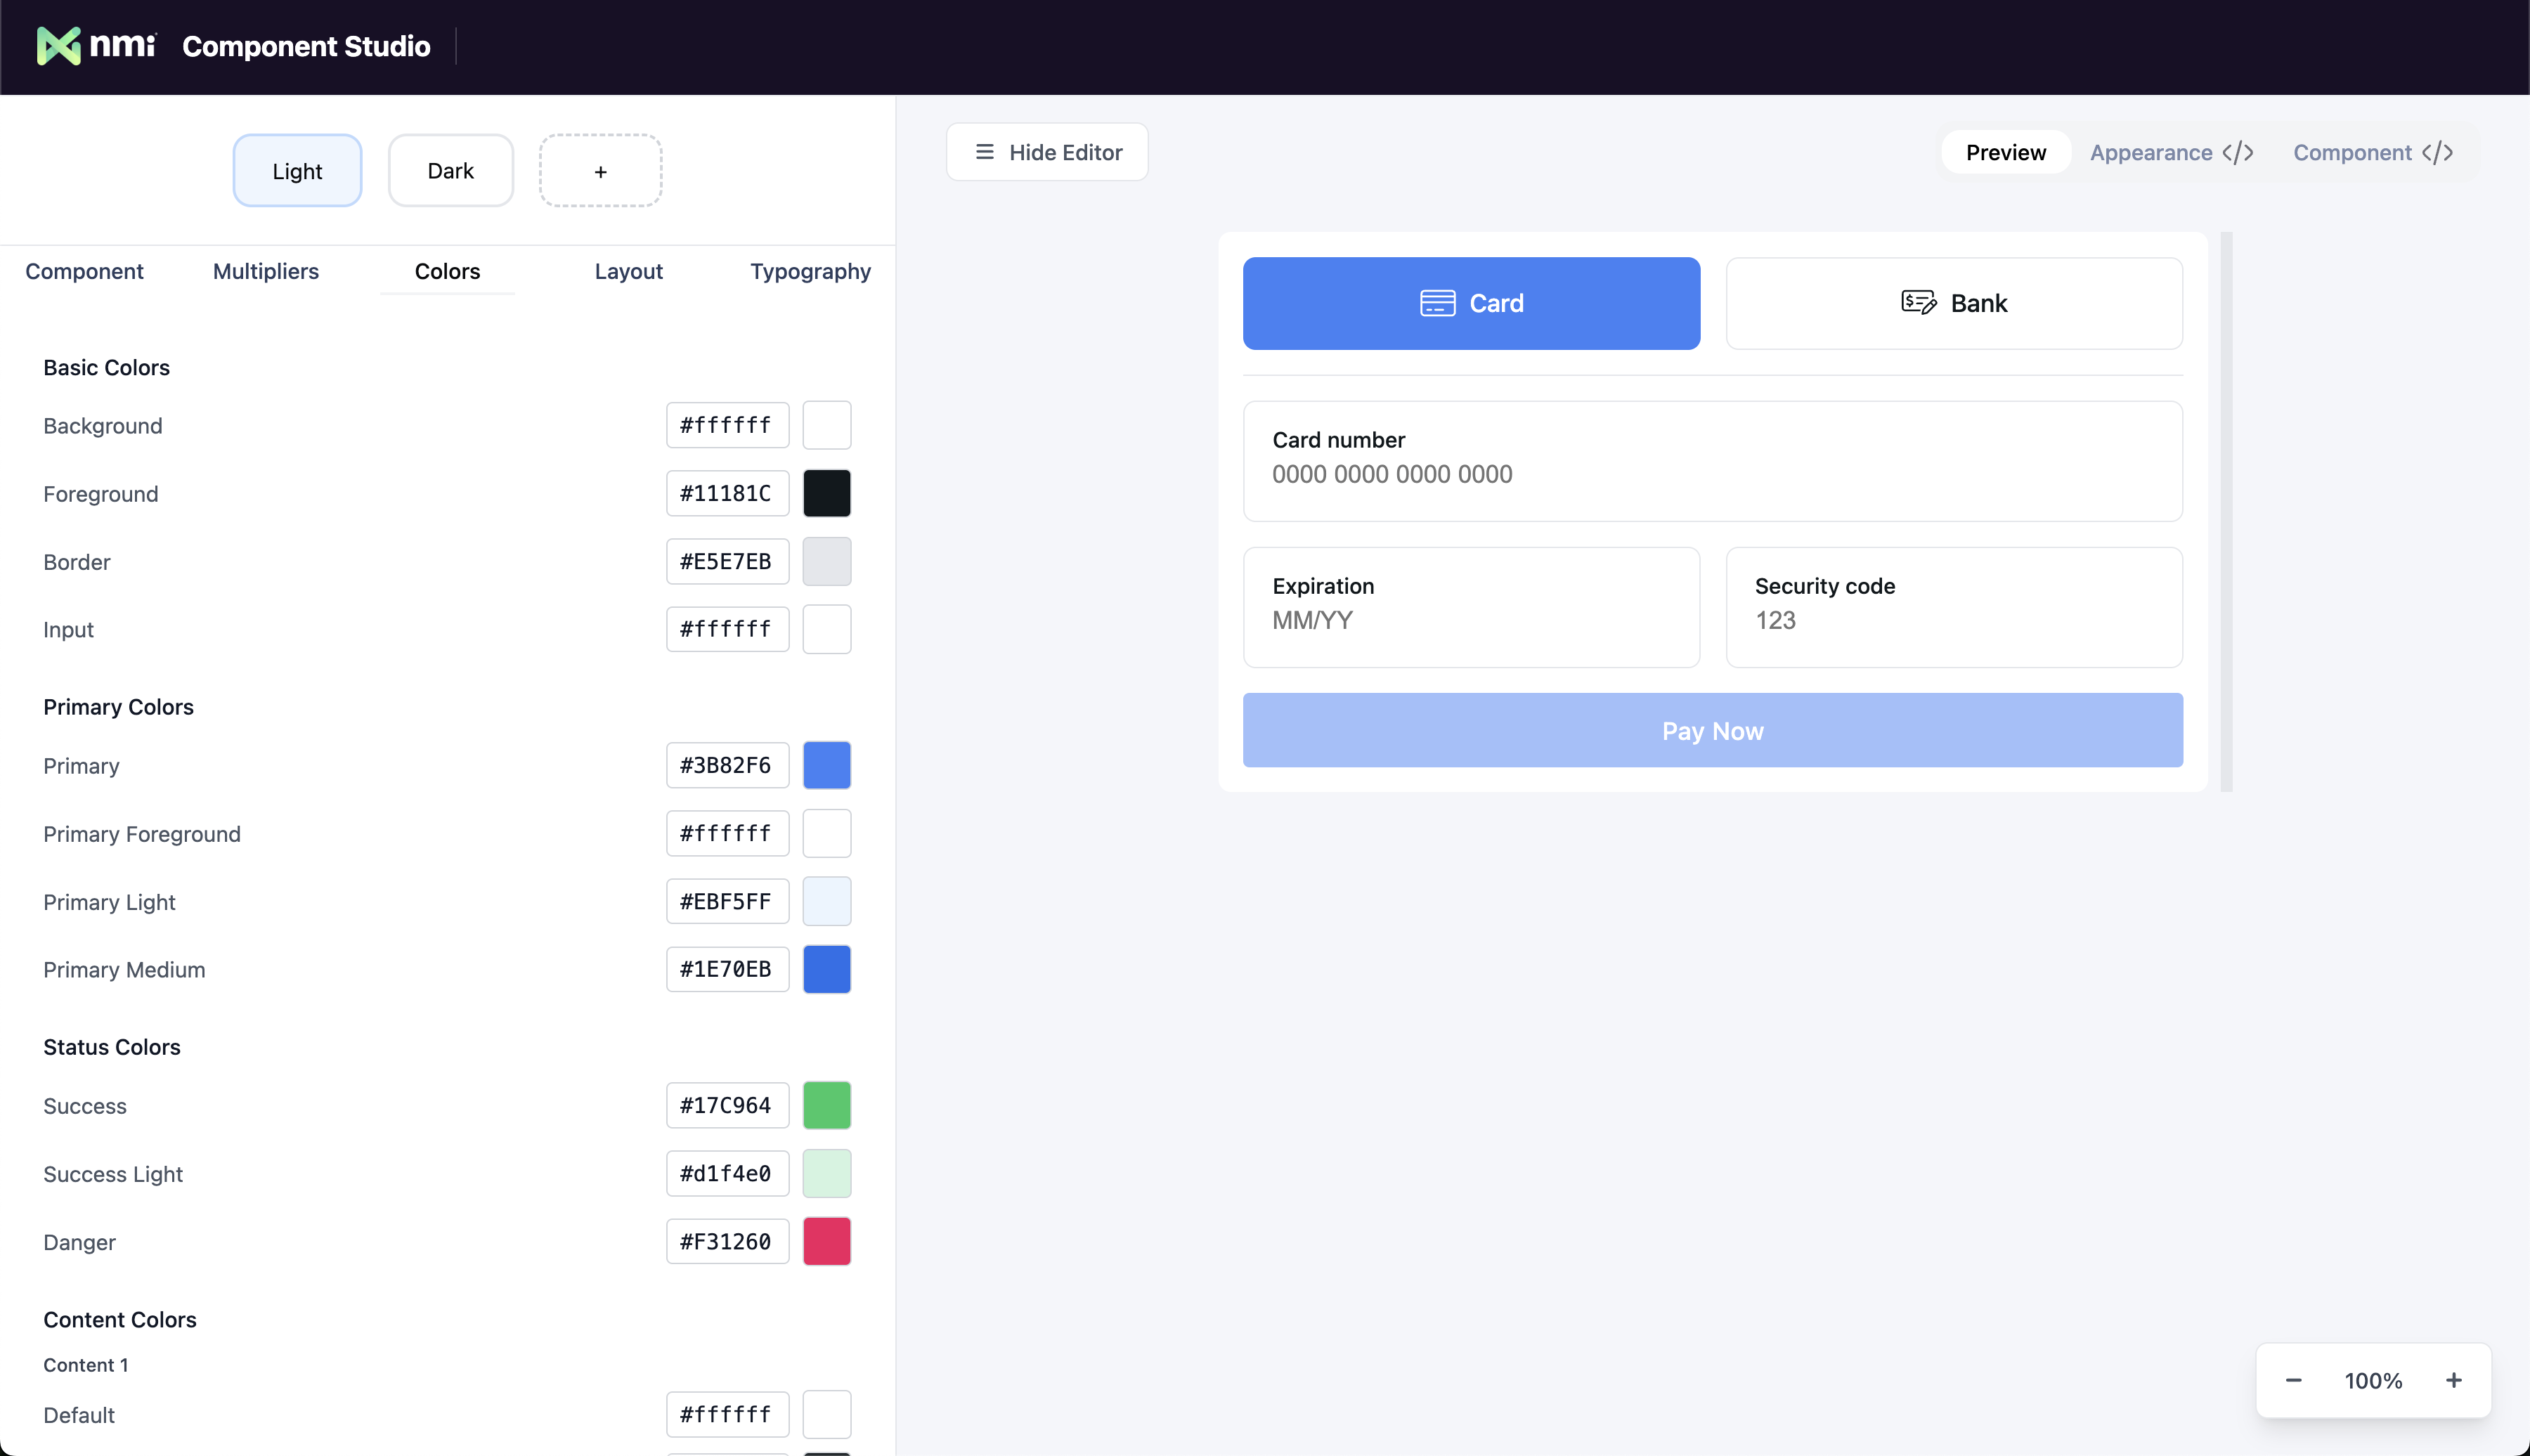
Task: Click the NMI logo icon
Action: pos(58,46)
